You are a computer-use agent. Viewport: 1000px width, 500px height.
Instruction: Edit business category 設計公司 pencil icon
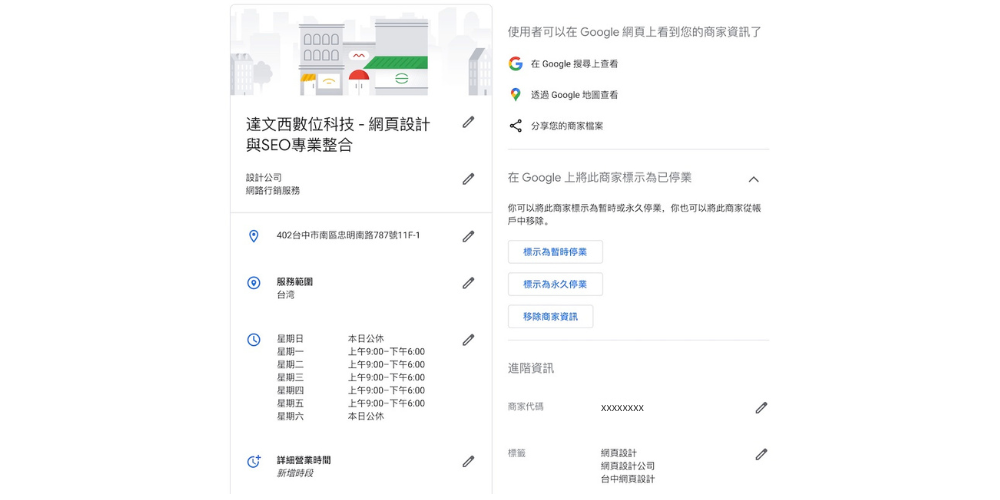point(468,179)
